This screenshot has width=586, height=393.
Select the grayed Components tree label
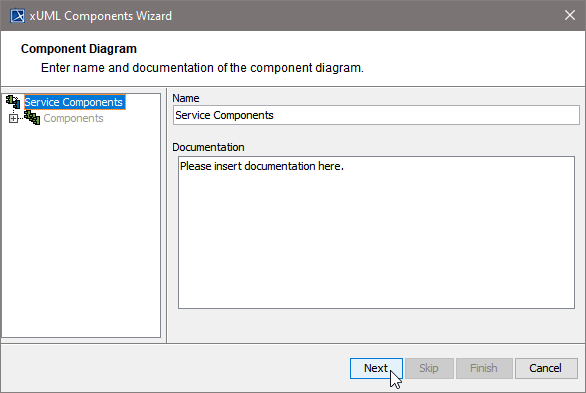[73, 118]
